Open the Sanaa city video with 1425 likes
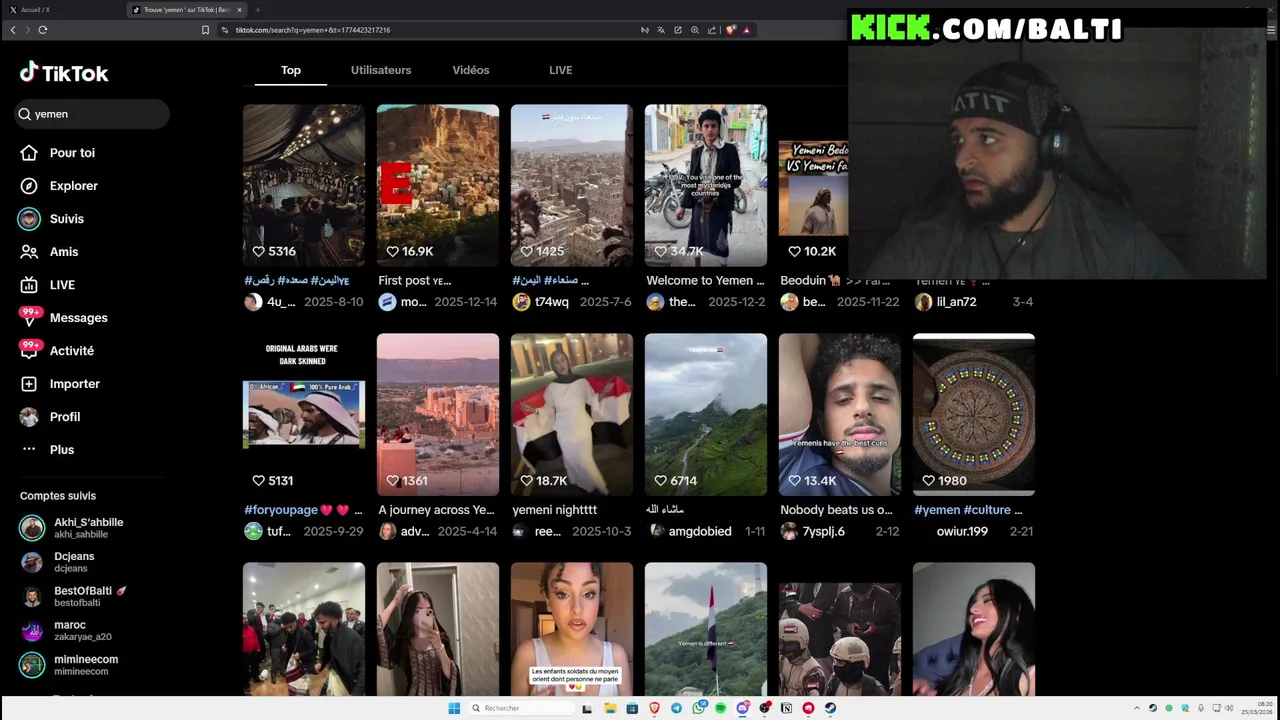Screen dimensions: 1280x720 (x=572, y=185)
